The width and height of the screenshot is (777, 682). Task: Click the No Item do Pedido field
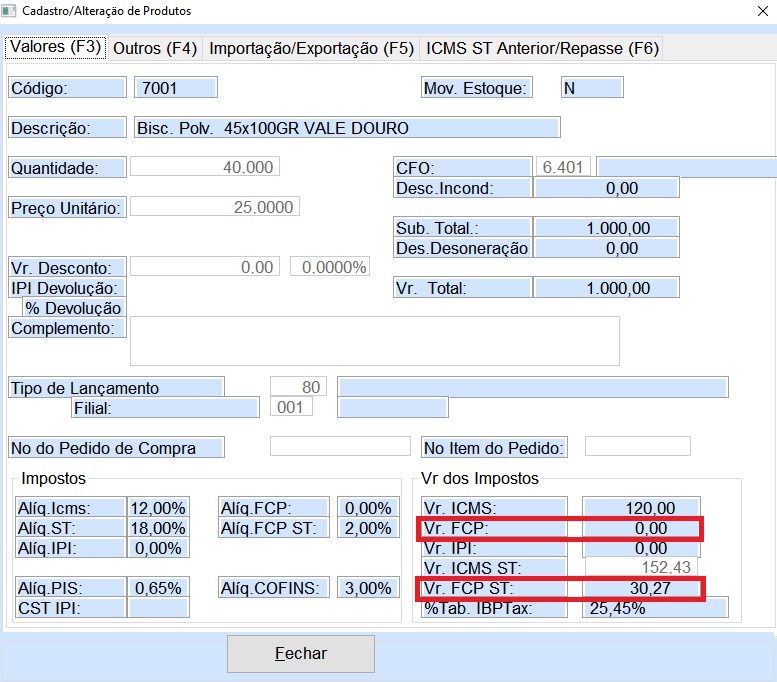tap(637, 447)
